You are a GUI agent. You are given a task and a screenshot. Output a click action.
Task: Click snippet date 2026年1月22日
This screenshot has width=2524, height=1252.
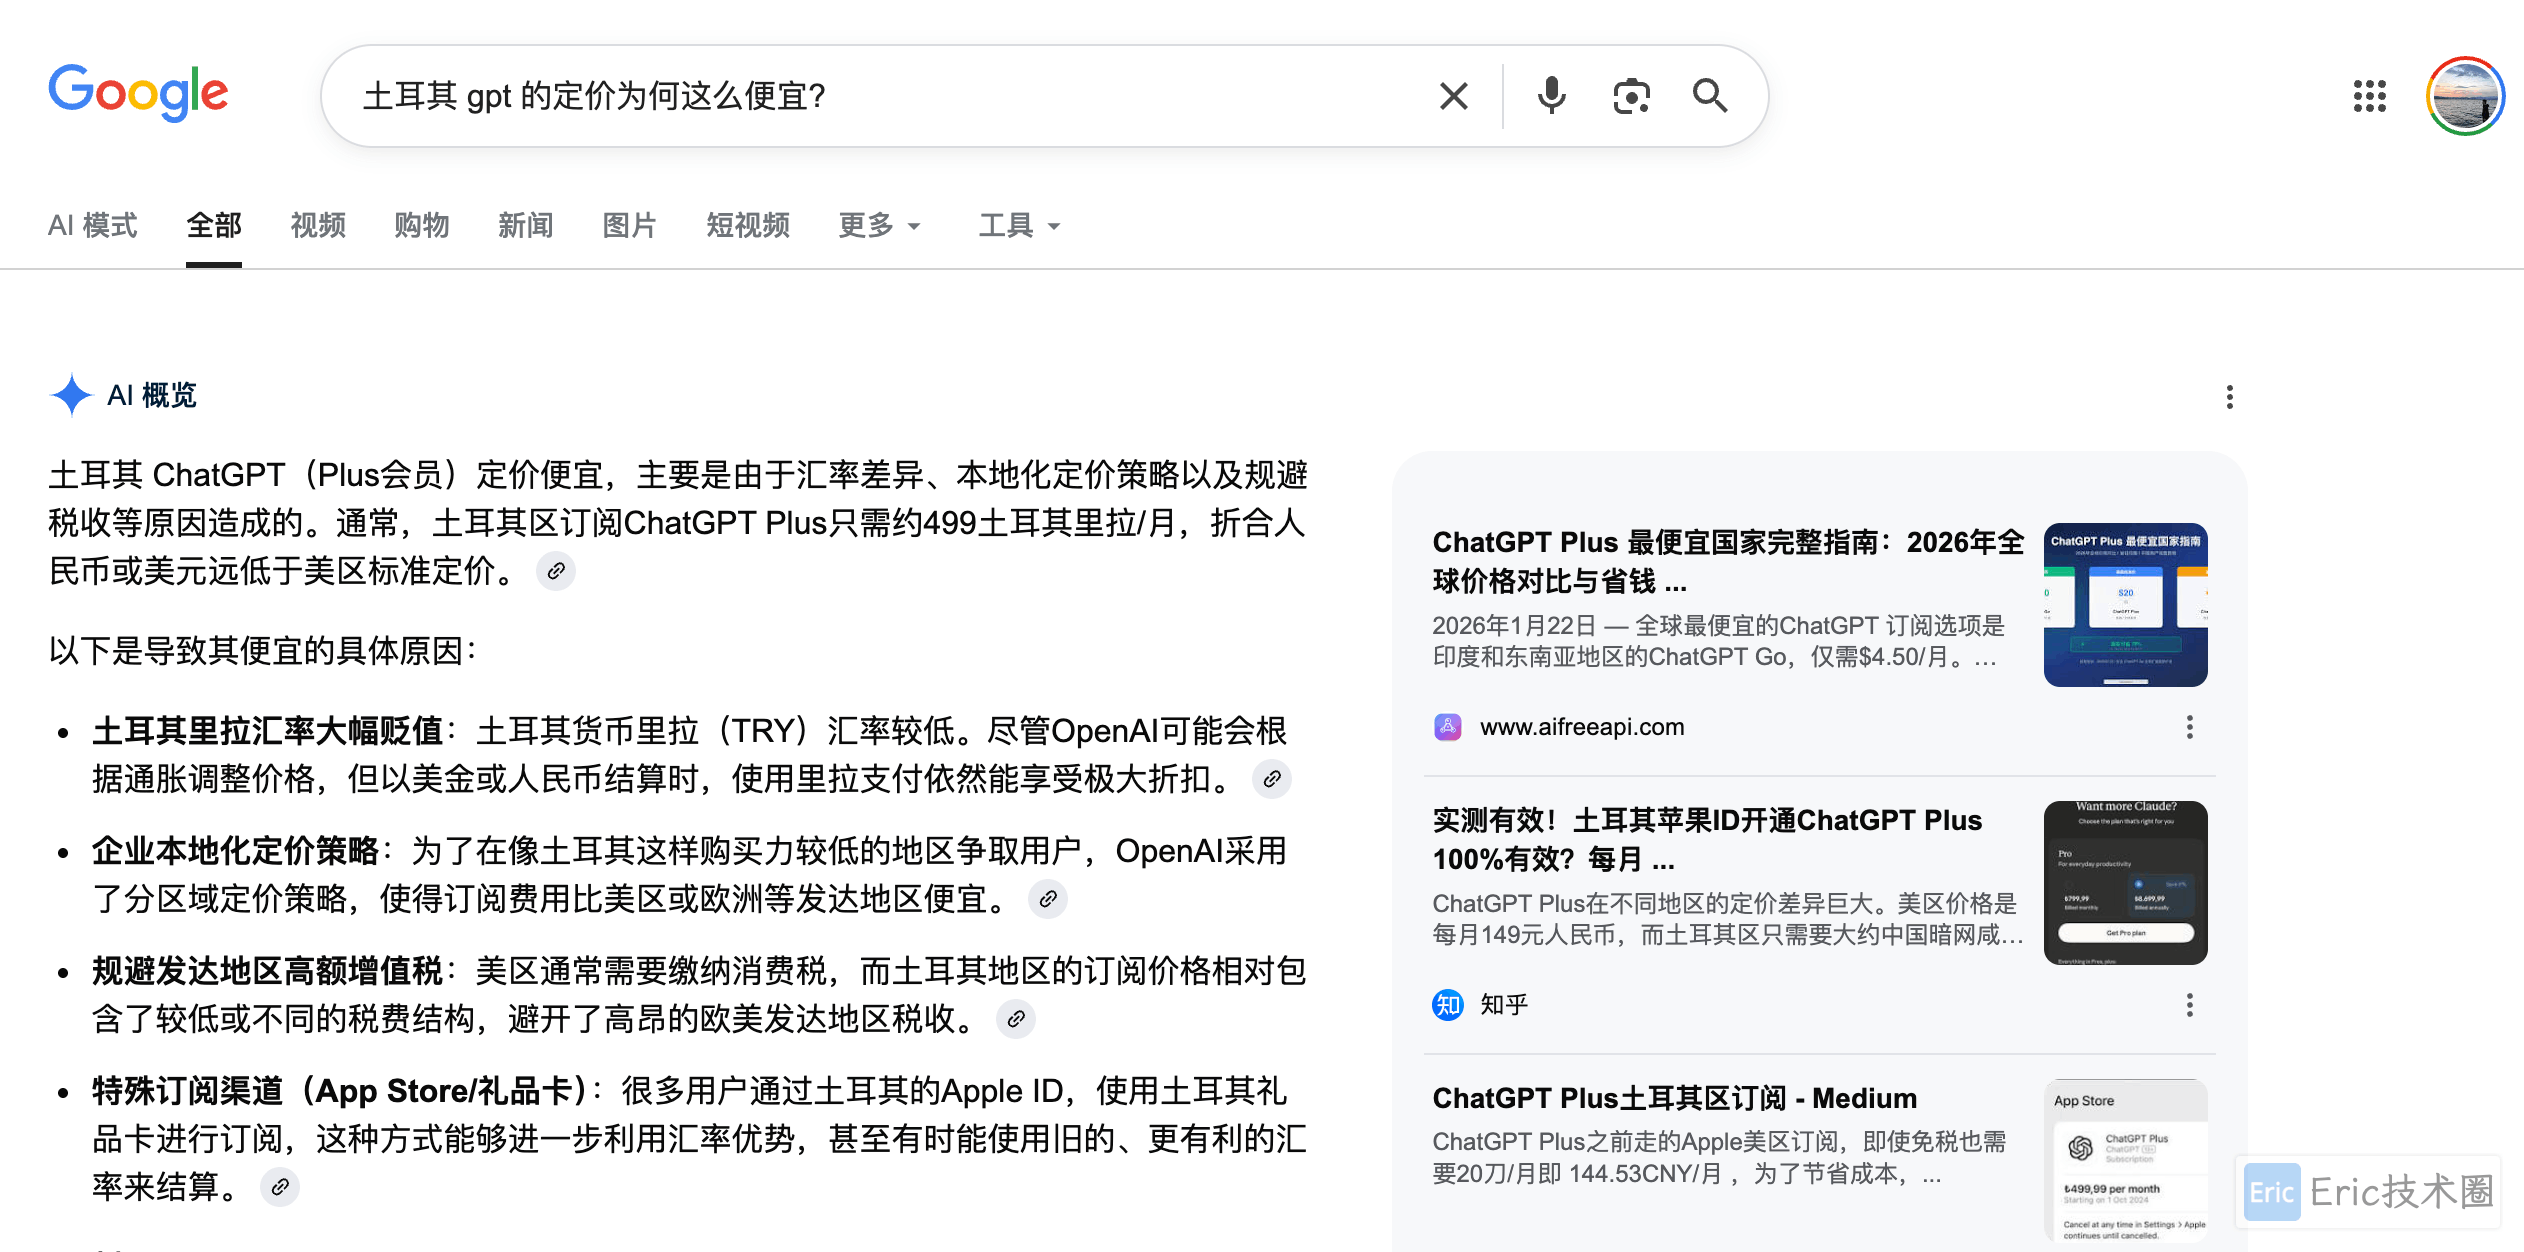click(x=1514, y=626)
